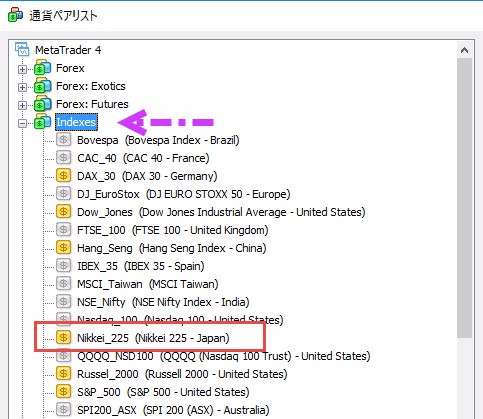Expand the Forex: Futures folder
Image resolution: width=483 pixels, height=419 pixels.
coord(22,105)
